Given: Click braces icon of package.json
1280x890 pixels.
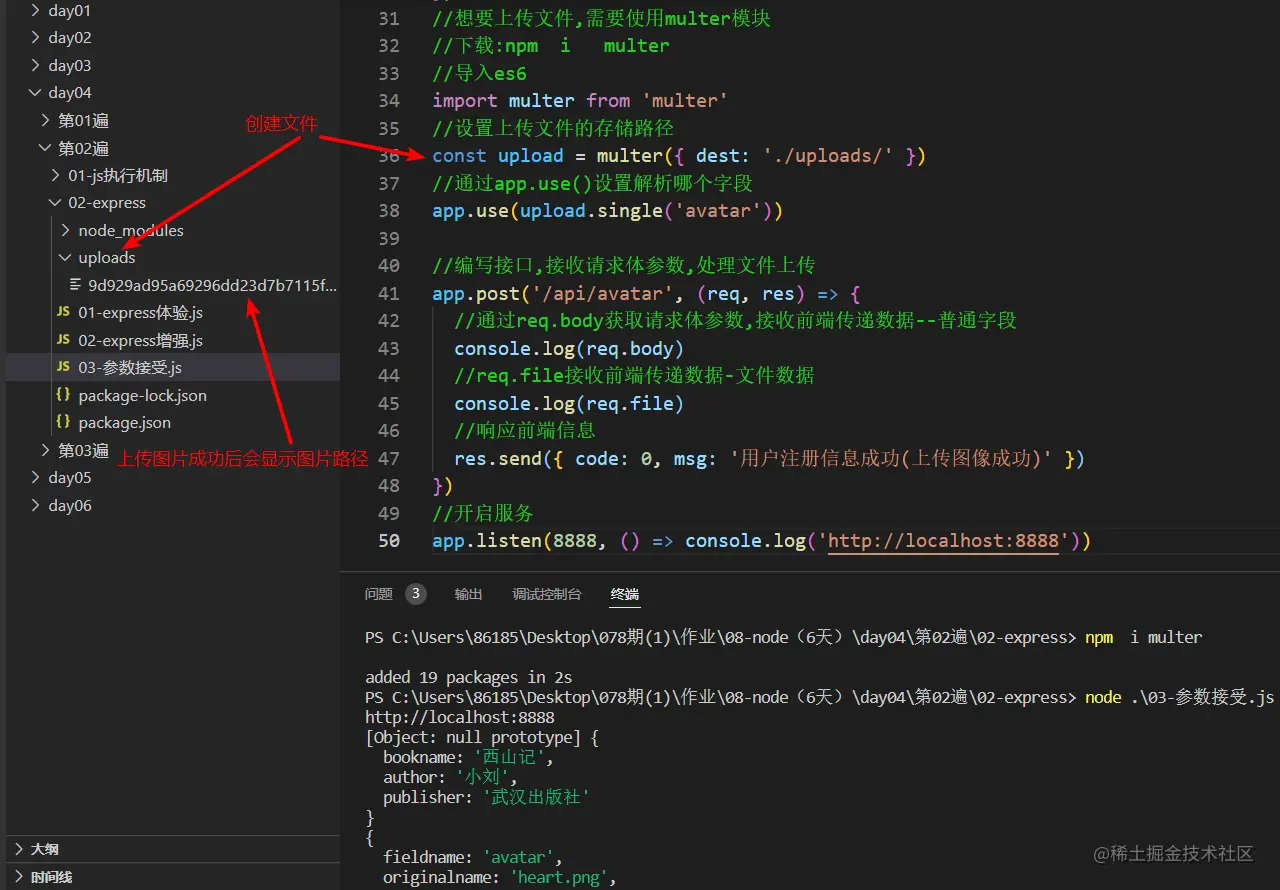Looking at the screenshot, I should [x=63, y=423].
